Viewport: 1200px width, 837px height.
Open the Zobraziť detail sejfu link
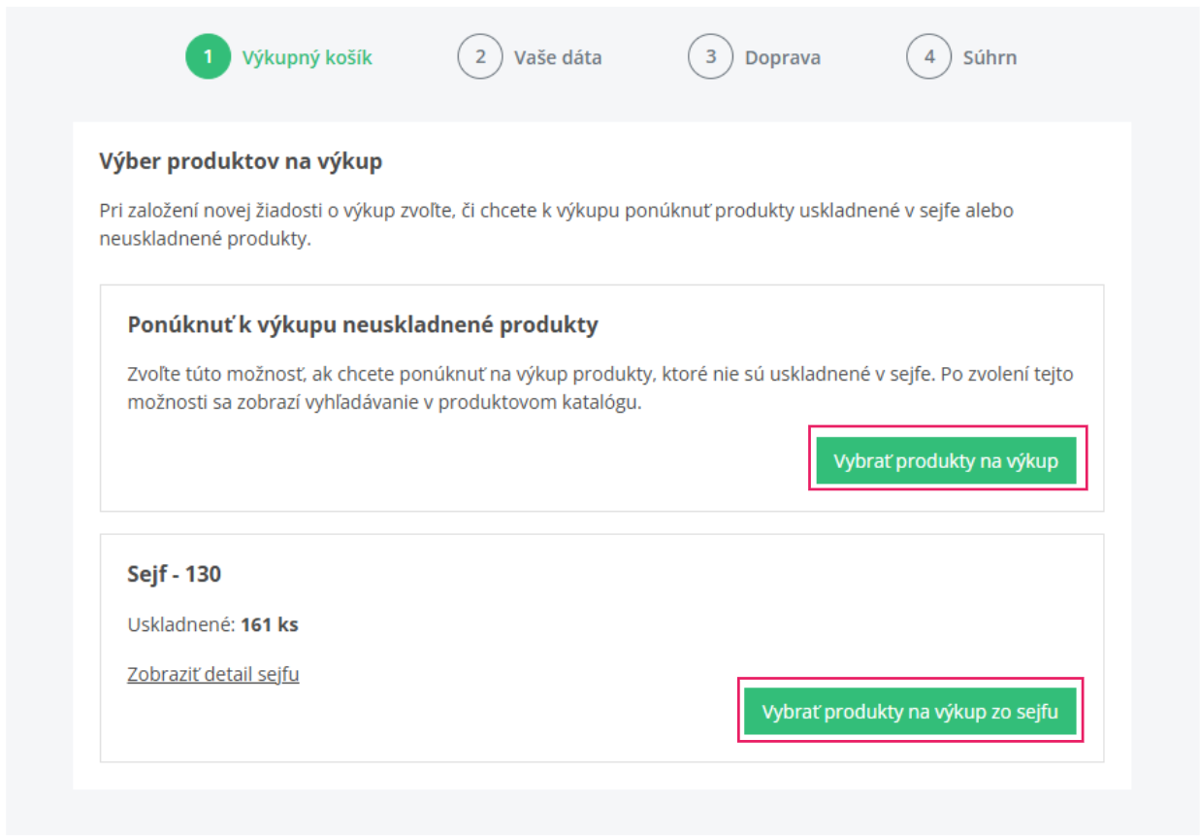point(213,674)
